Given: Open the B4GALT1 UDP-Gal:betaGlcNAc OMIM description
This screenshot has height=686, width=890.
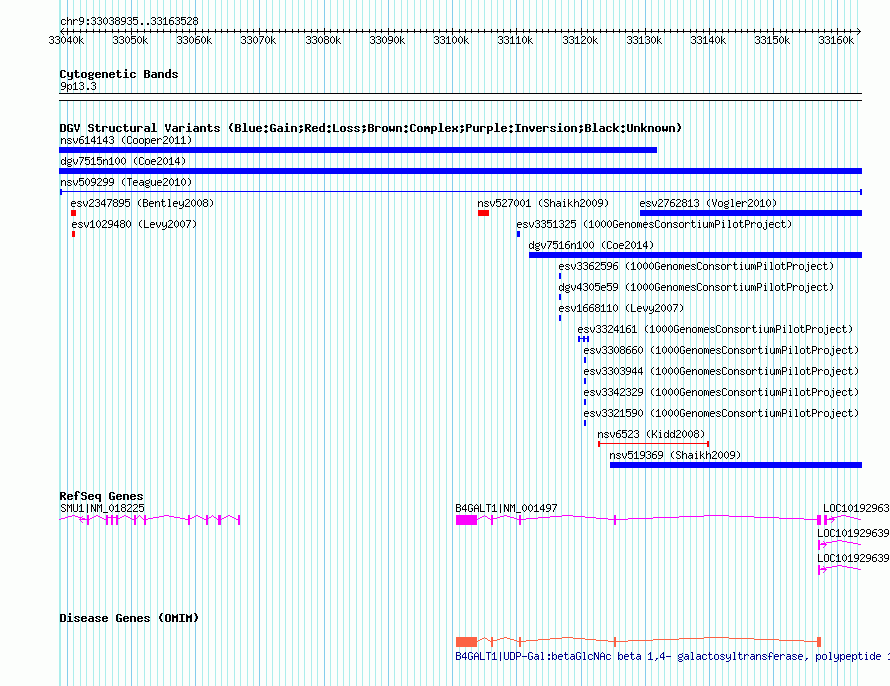Looking at the screenshot, I should pyautogui.click(x=673, y=656).
